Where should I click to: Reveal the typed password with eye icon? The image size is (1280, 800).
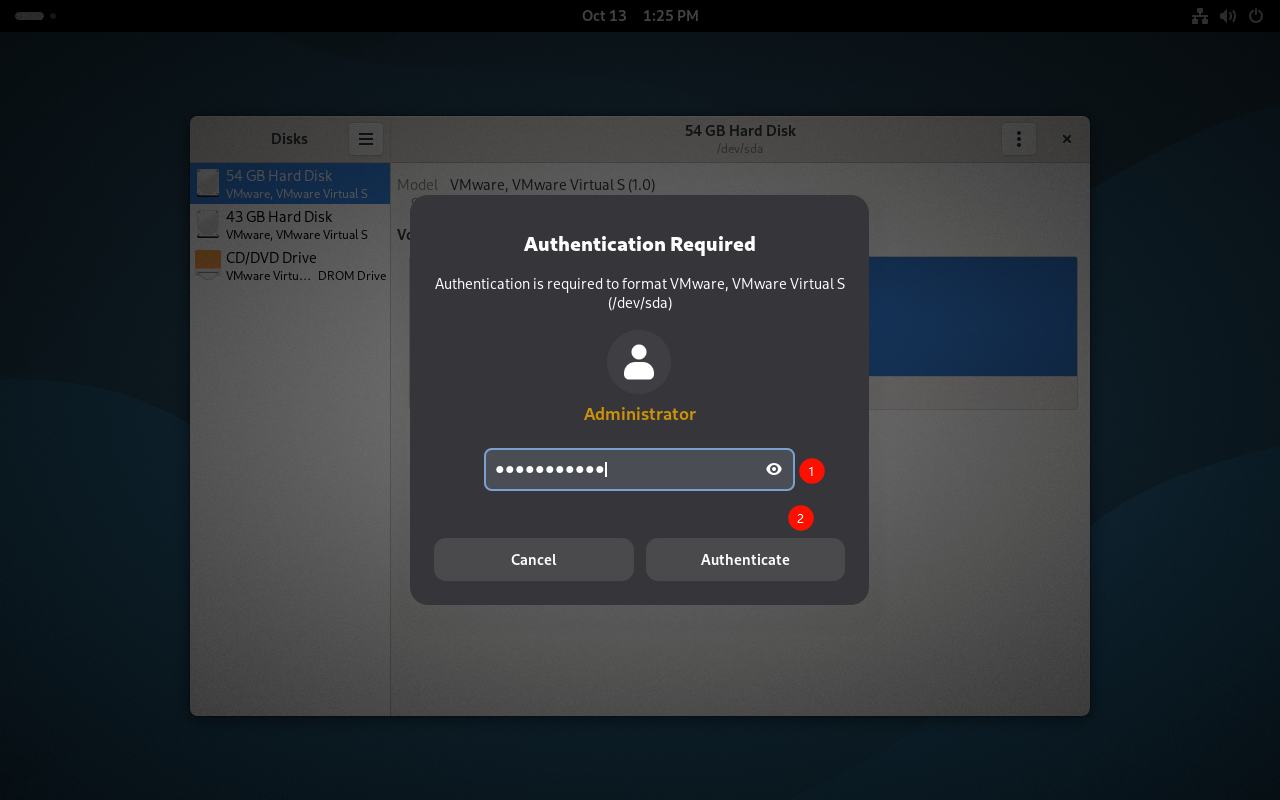point(774,469)
